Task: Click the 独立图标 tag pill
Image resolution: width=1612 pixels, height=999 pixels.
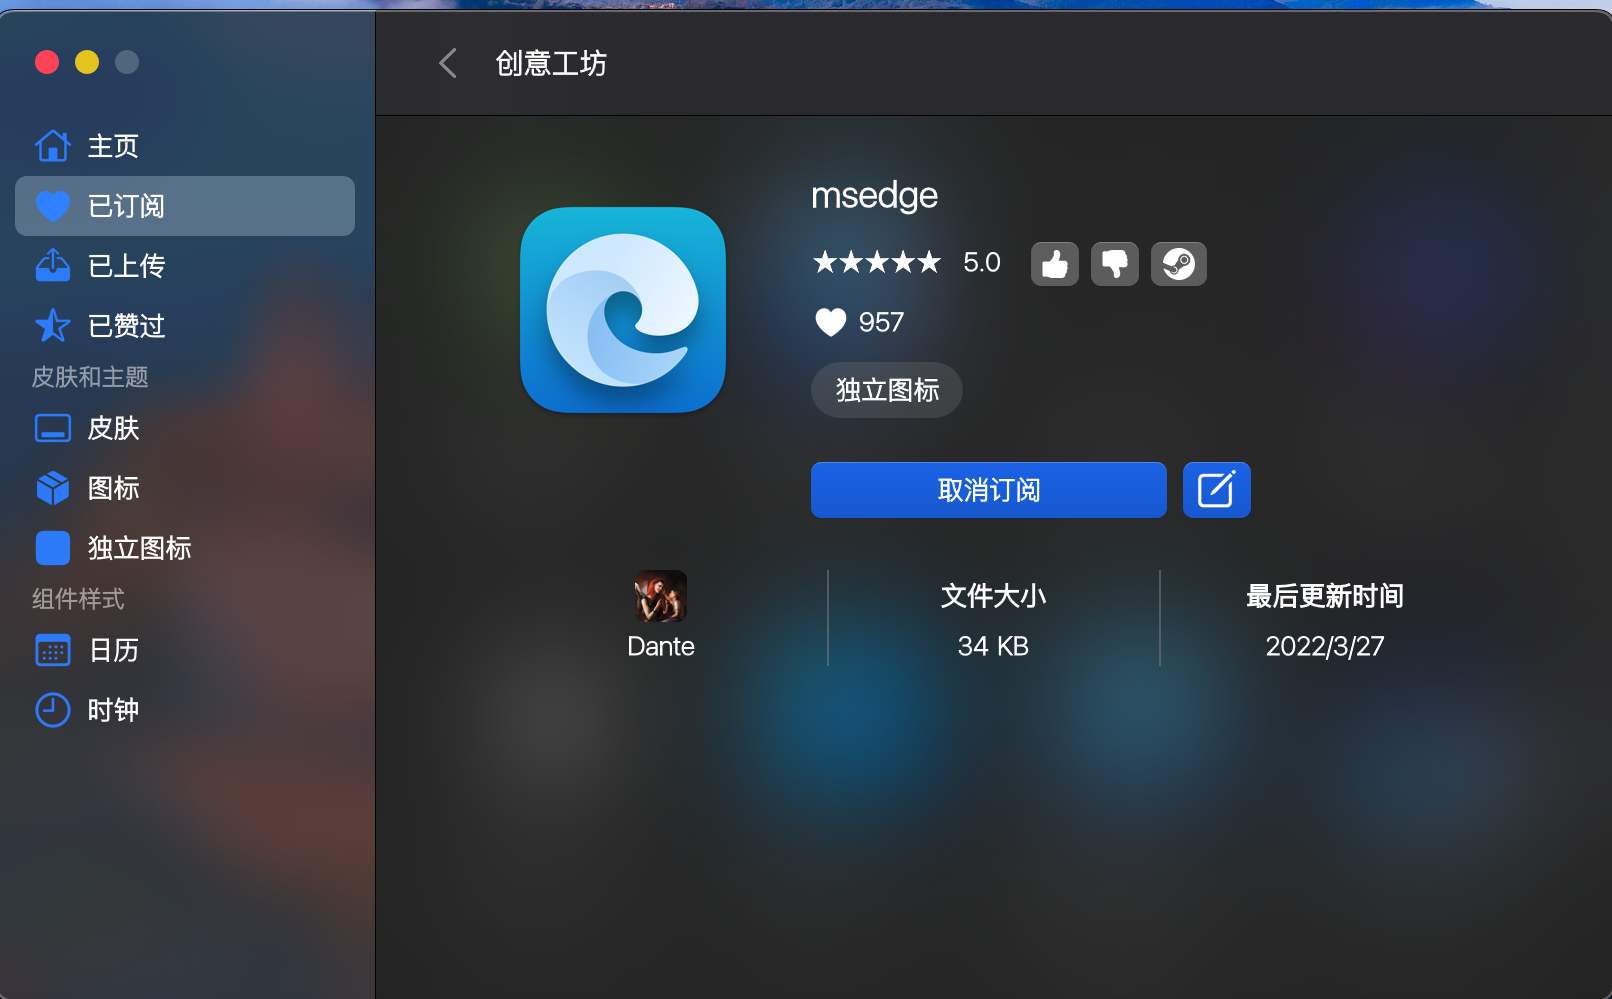Action: coord(887,390)
